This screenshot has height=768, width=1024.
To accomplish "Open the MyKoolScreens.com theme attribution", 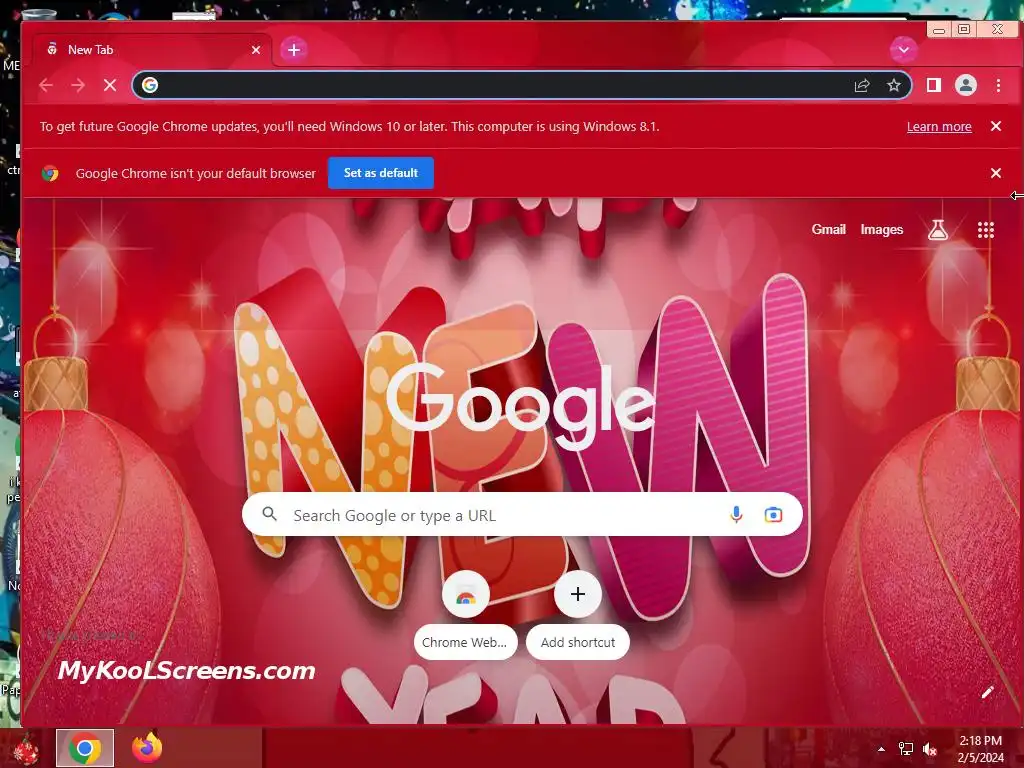I will 186,671.
